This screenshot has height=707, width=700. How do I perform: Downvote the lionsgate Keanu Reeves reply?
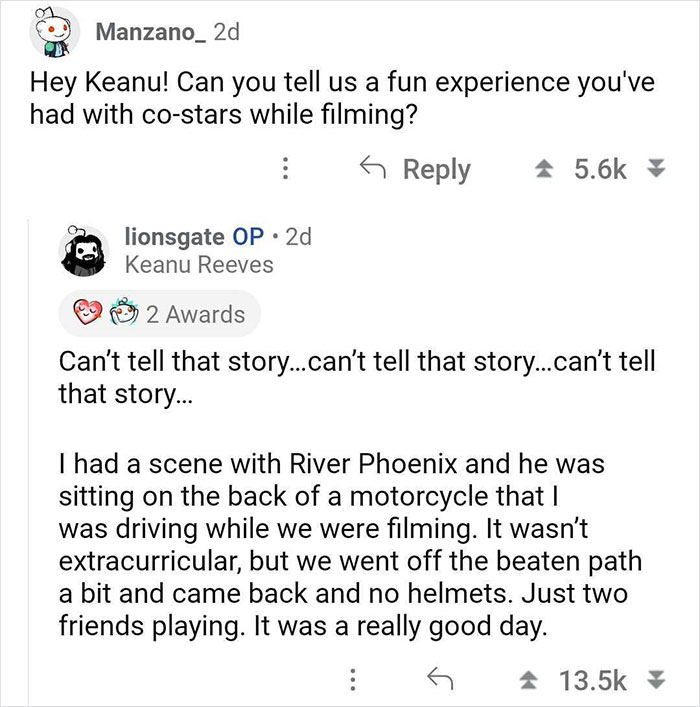pos(659,682)
